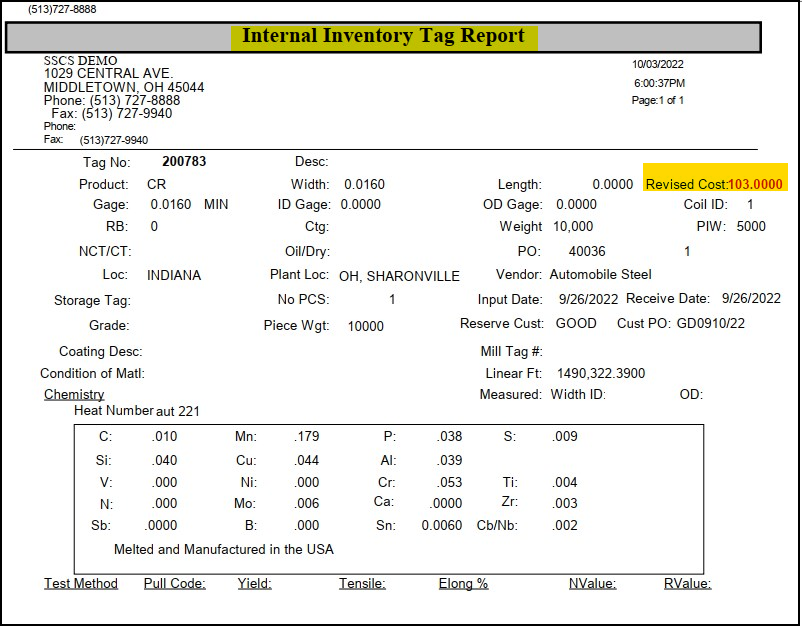Click the underlined Chemistry heading
Image resolution: width=802 pixels, height=630 pixels.
[x=74, y=394]
